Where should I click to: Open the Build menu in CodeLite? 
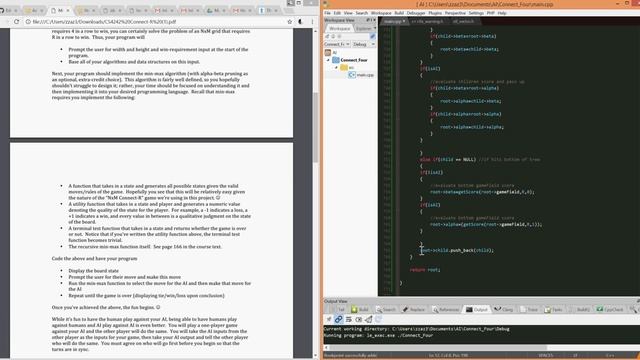click(x=399, y=13)
